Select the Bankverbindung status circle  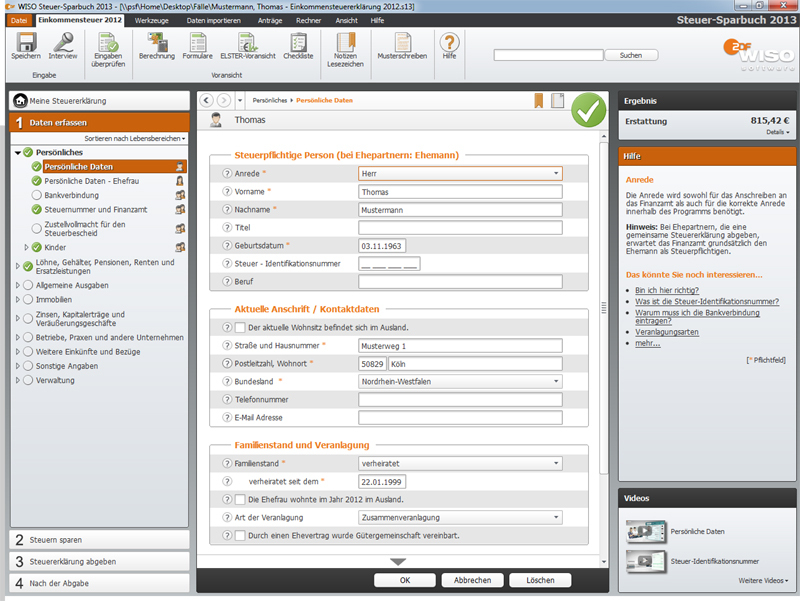click(37, 195)
